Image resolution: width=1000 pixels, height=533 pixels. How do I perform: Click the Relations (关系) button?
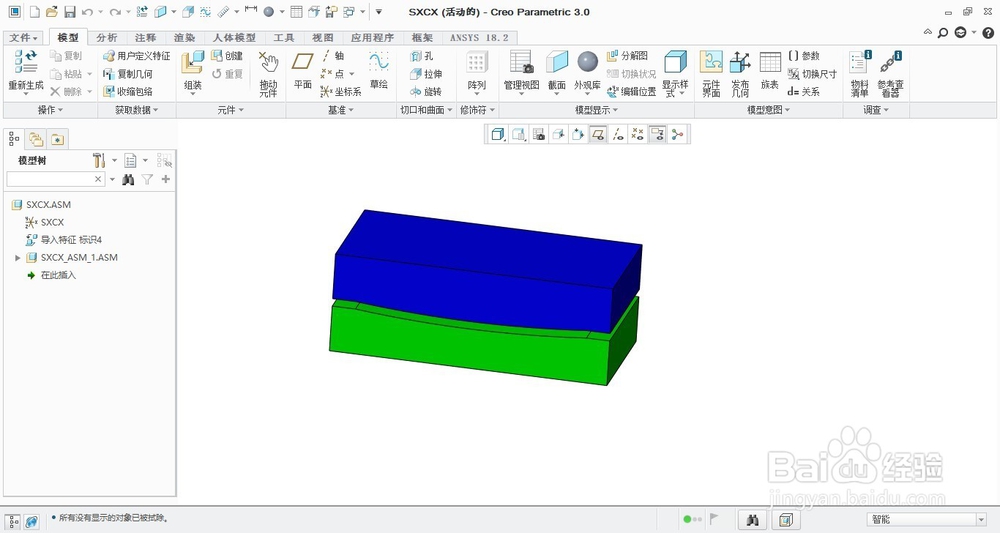coord(804,92)
